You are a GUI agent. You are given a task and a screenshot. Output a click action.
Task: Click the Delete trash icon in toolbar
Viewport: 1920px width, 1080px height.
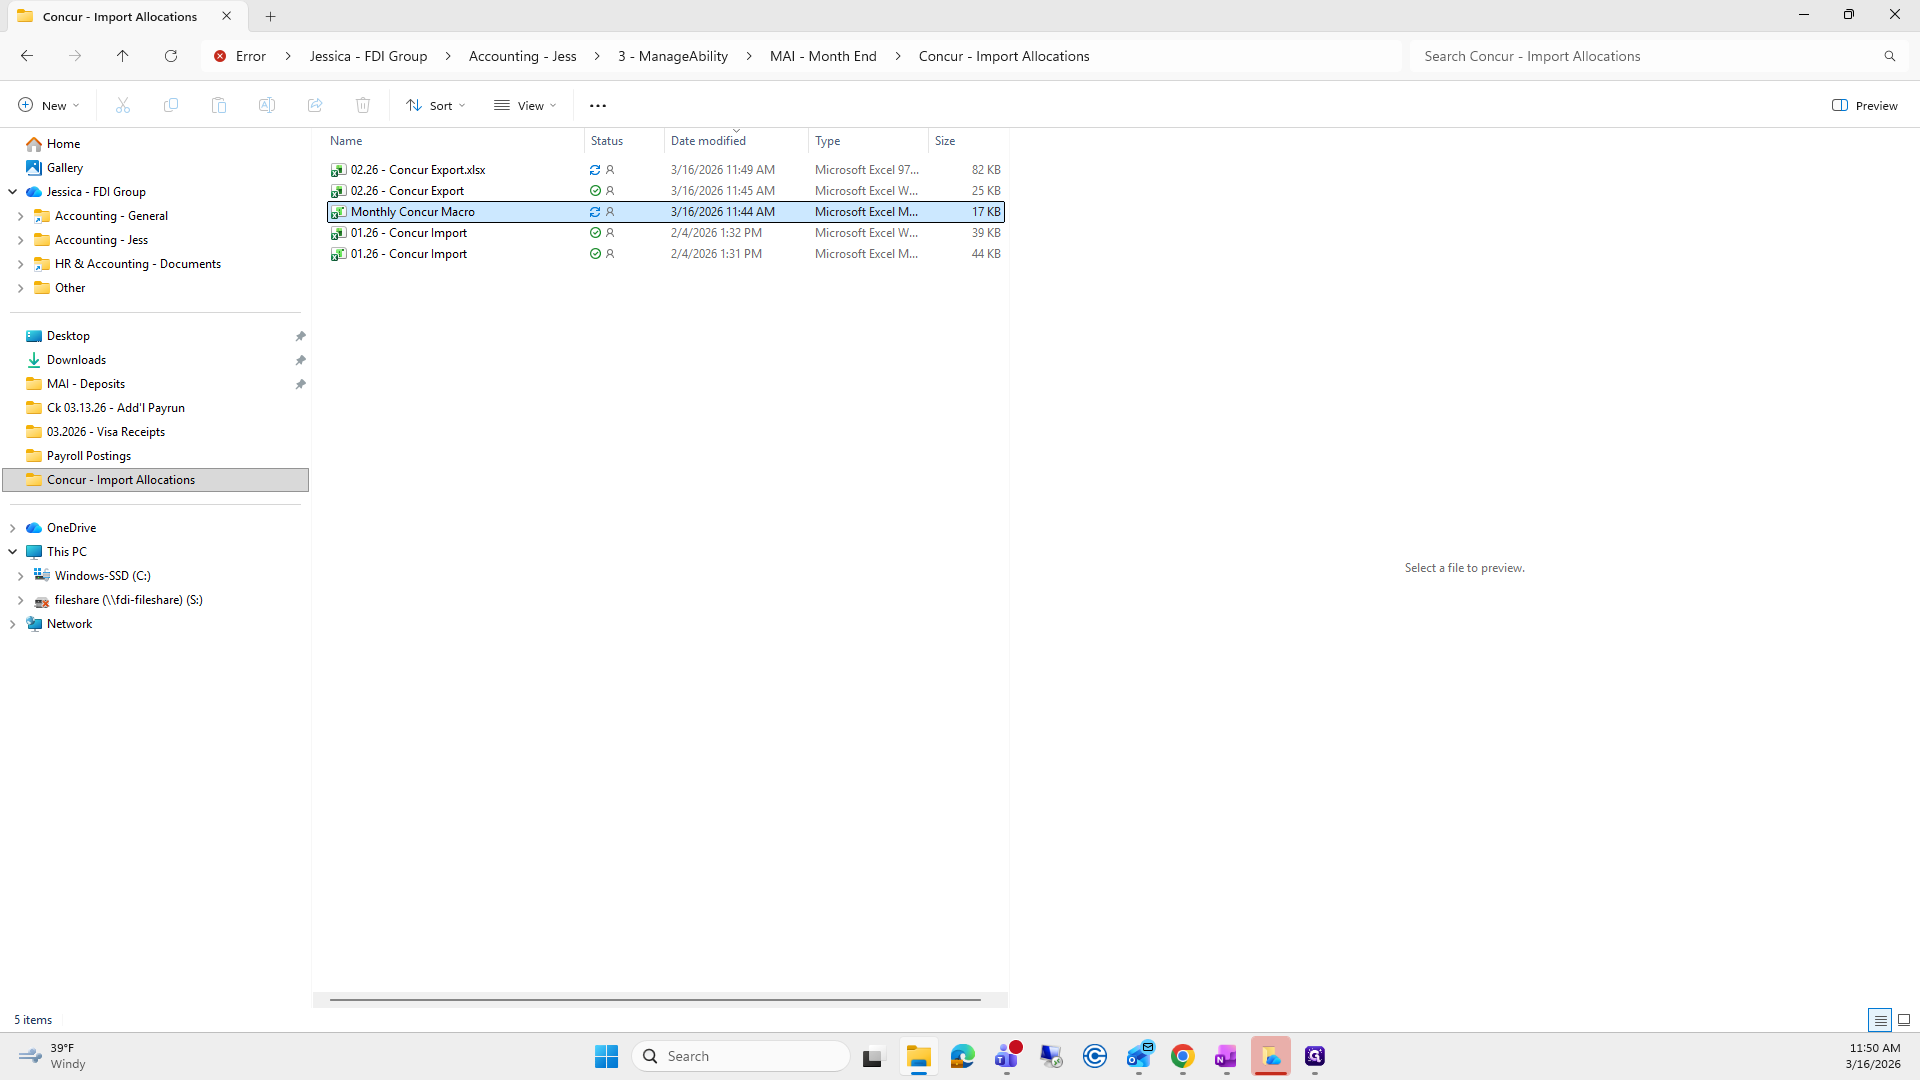363,105
